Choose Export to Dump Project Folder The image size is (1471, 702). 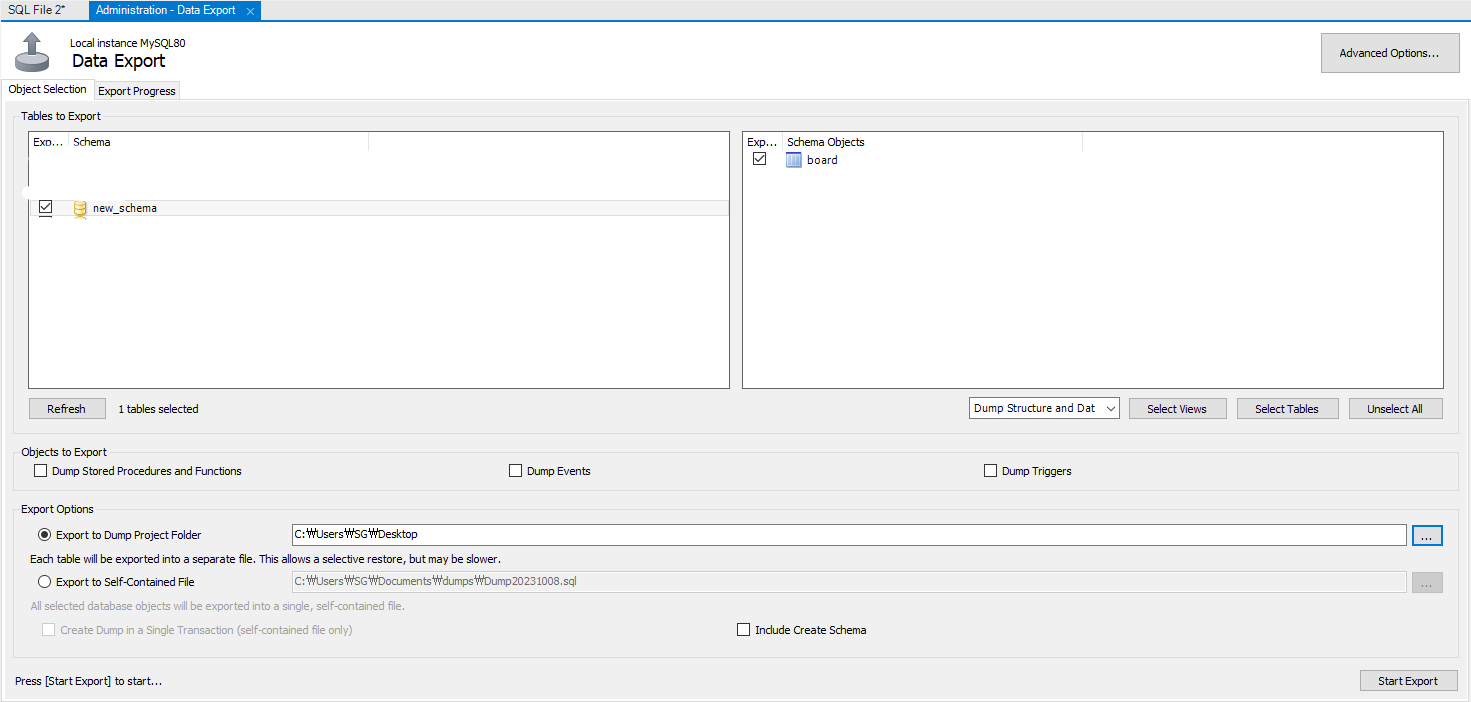tap(44, 535)
